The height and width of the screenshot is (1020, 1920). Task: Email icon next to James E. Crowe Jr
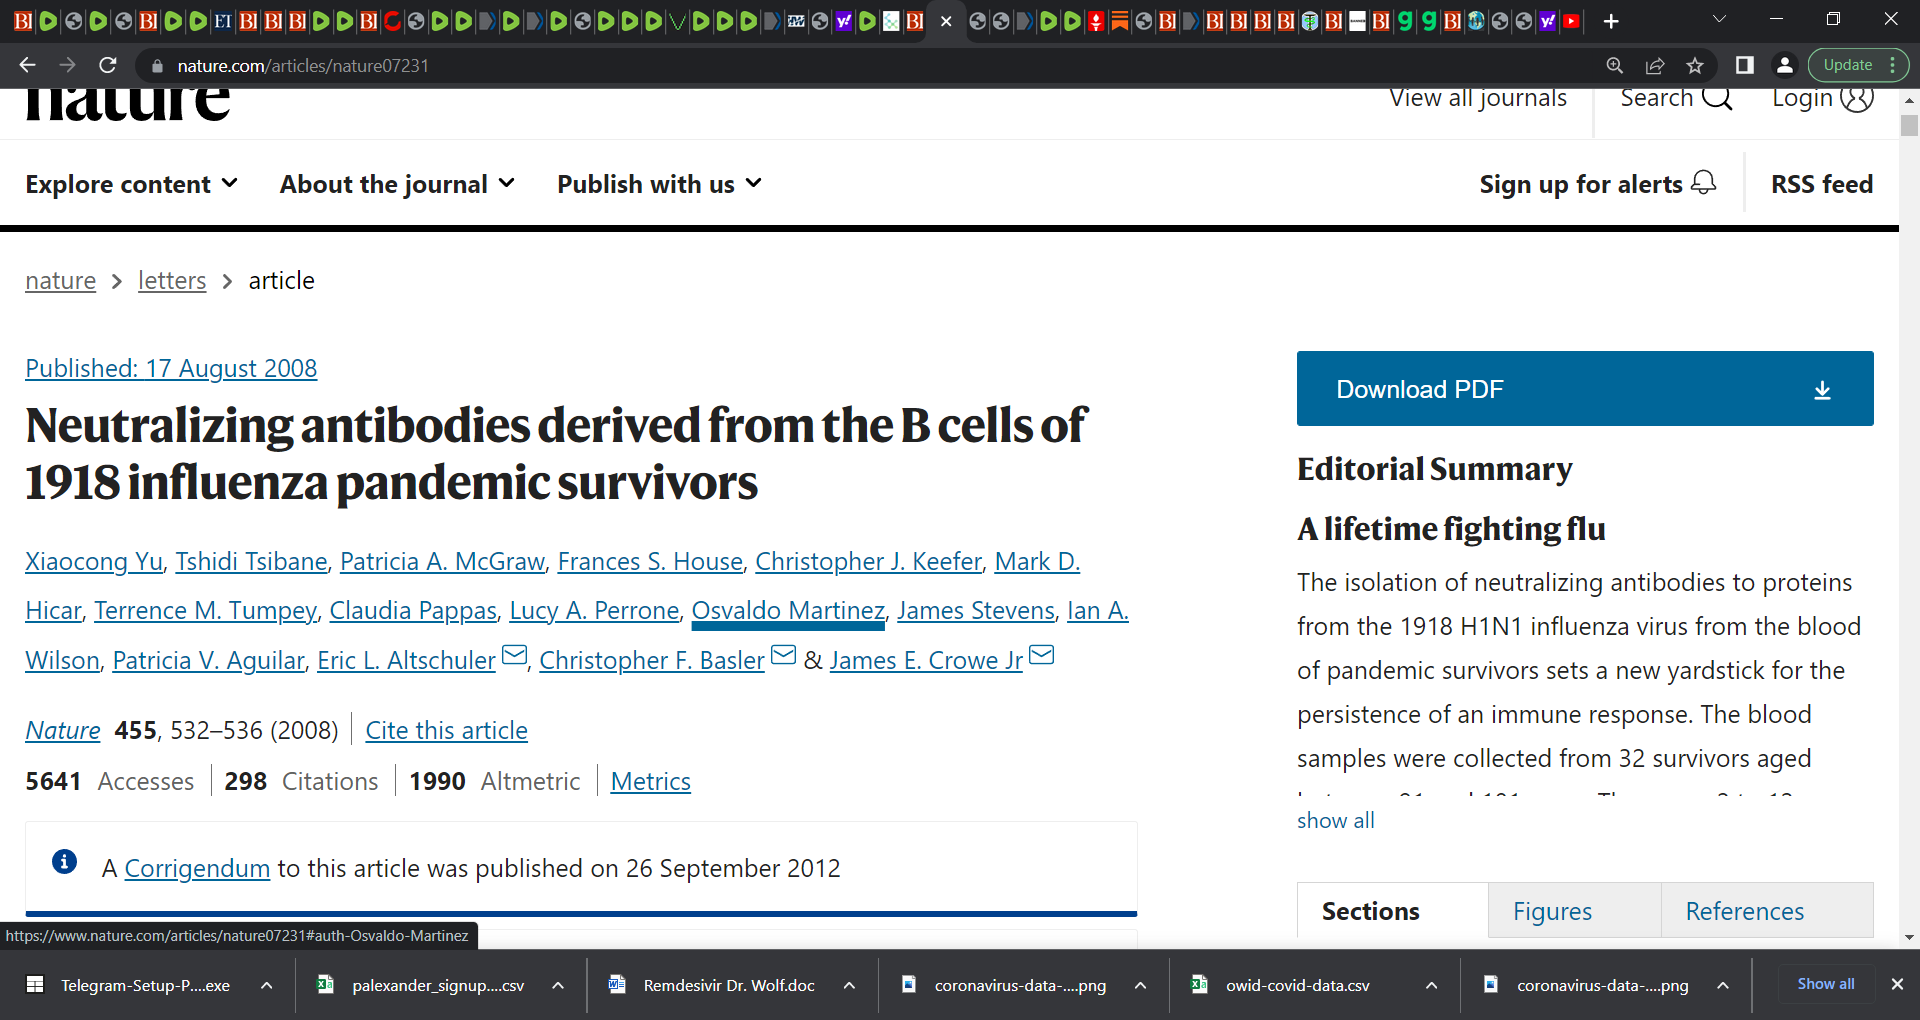[x=1041, y=655]
